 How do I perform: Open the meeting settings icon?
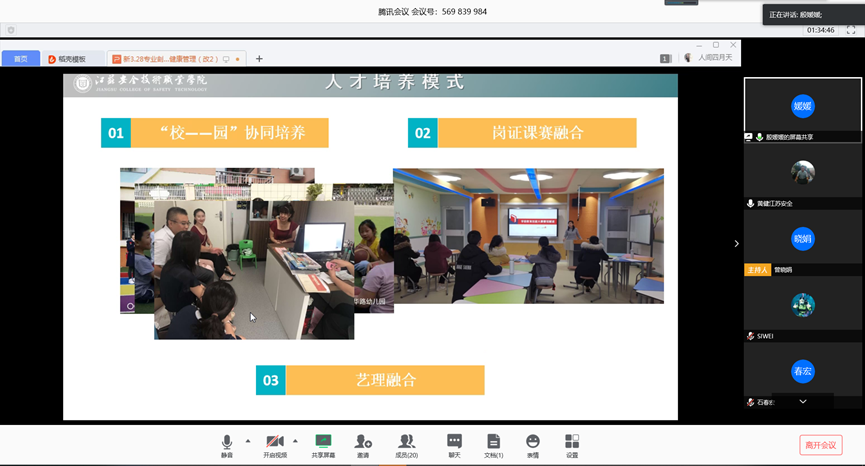pos(572,442)
